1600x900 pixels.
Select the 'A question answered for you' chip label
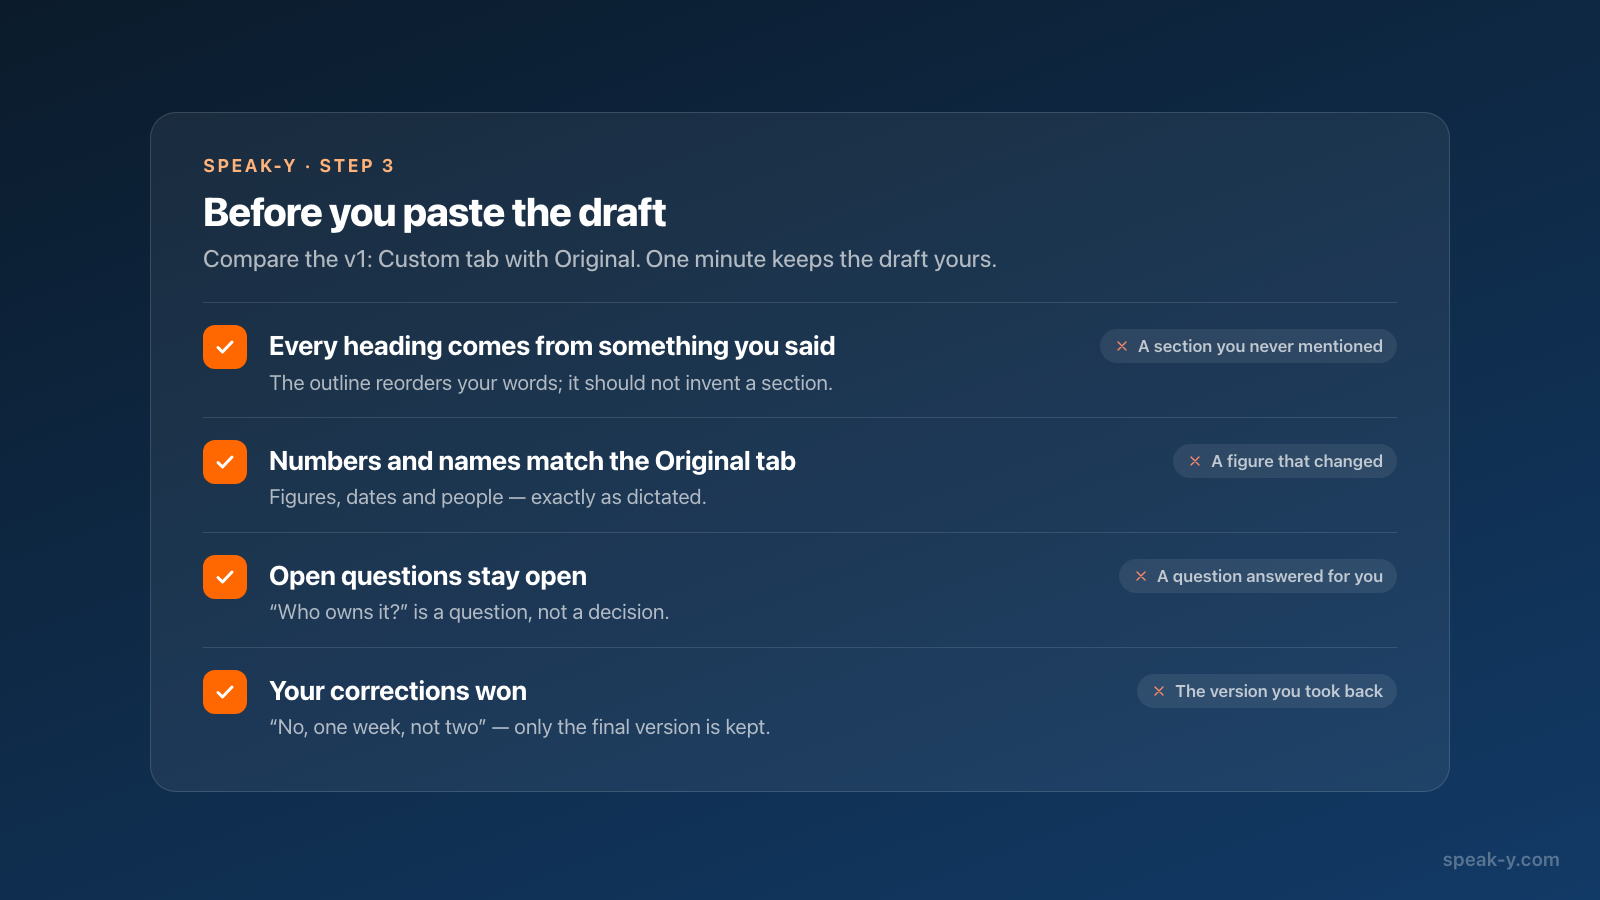pos(1270,576)
